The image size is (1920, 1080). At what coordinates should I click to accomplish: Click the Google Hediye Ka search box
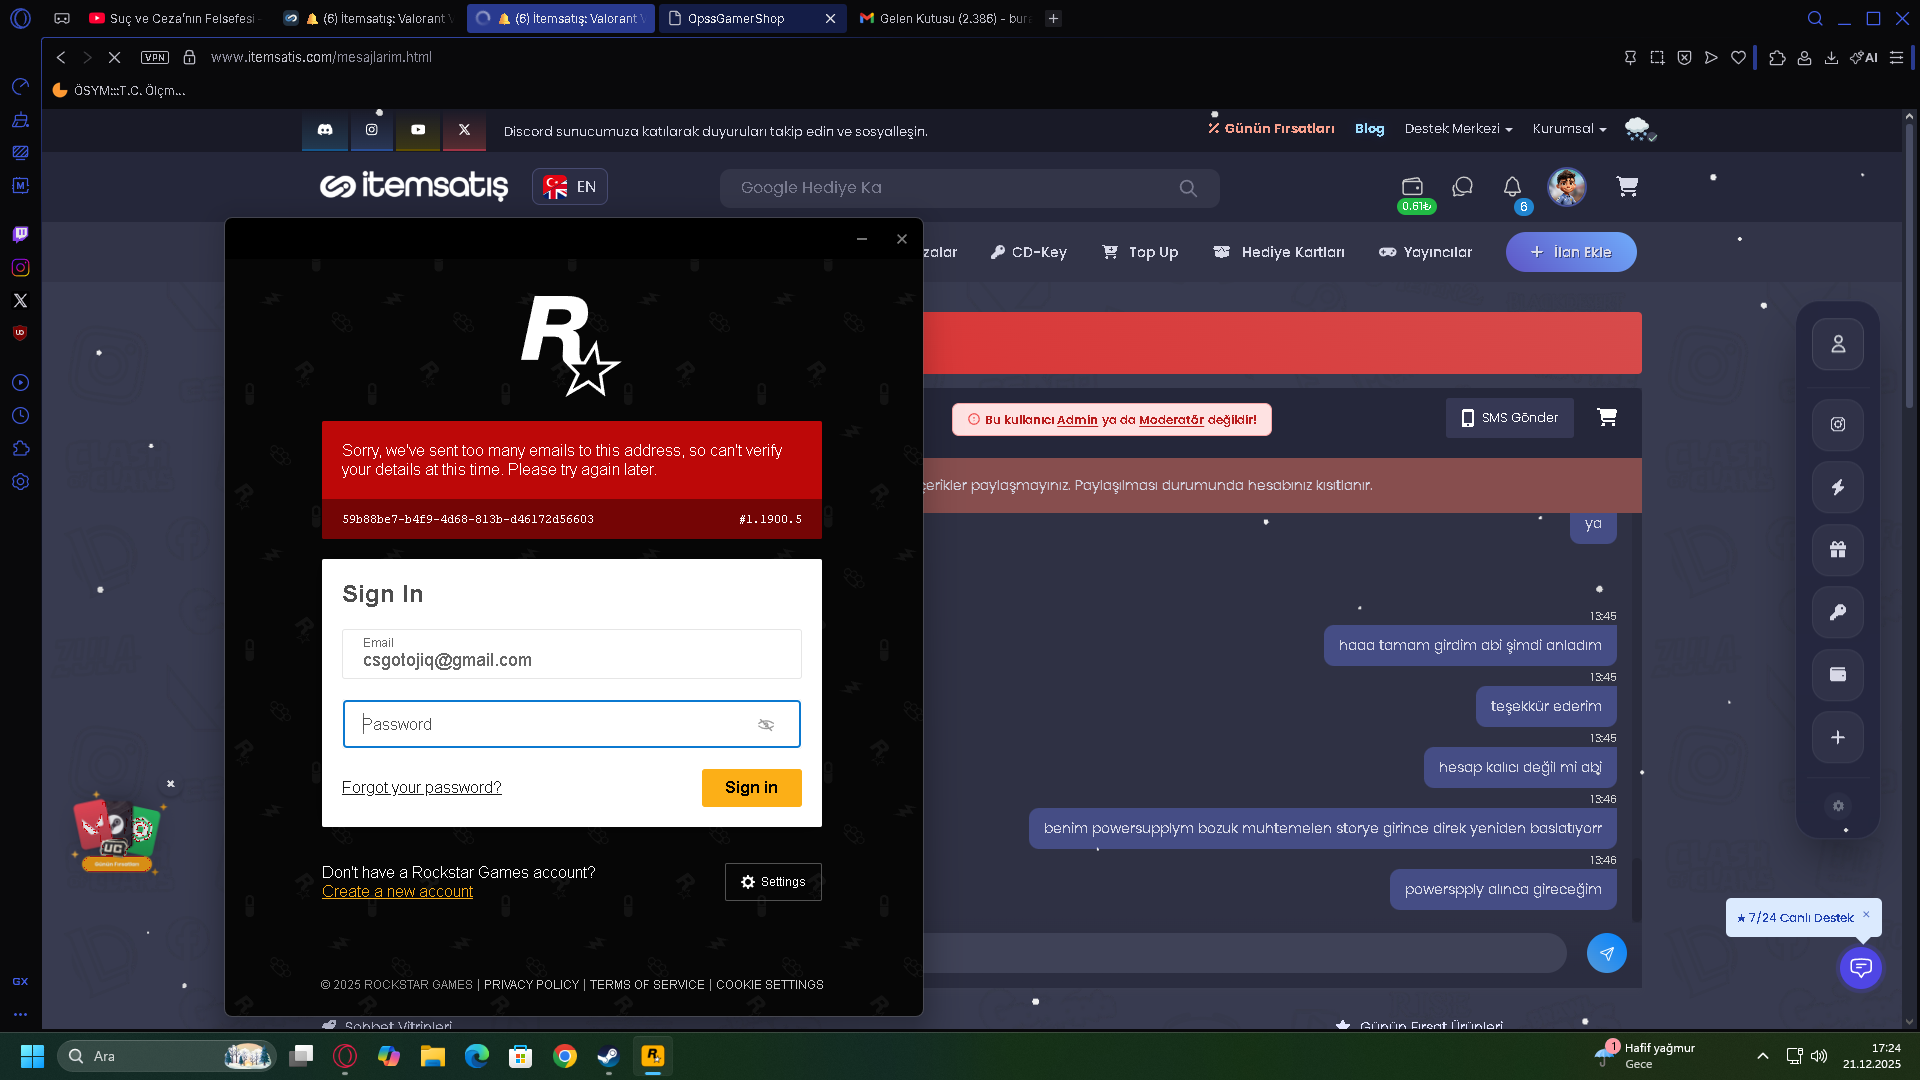970,188
